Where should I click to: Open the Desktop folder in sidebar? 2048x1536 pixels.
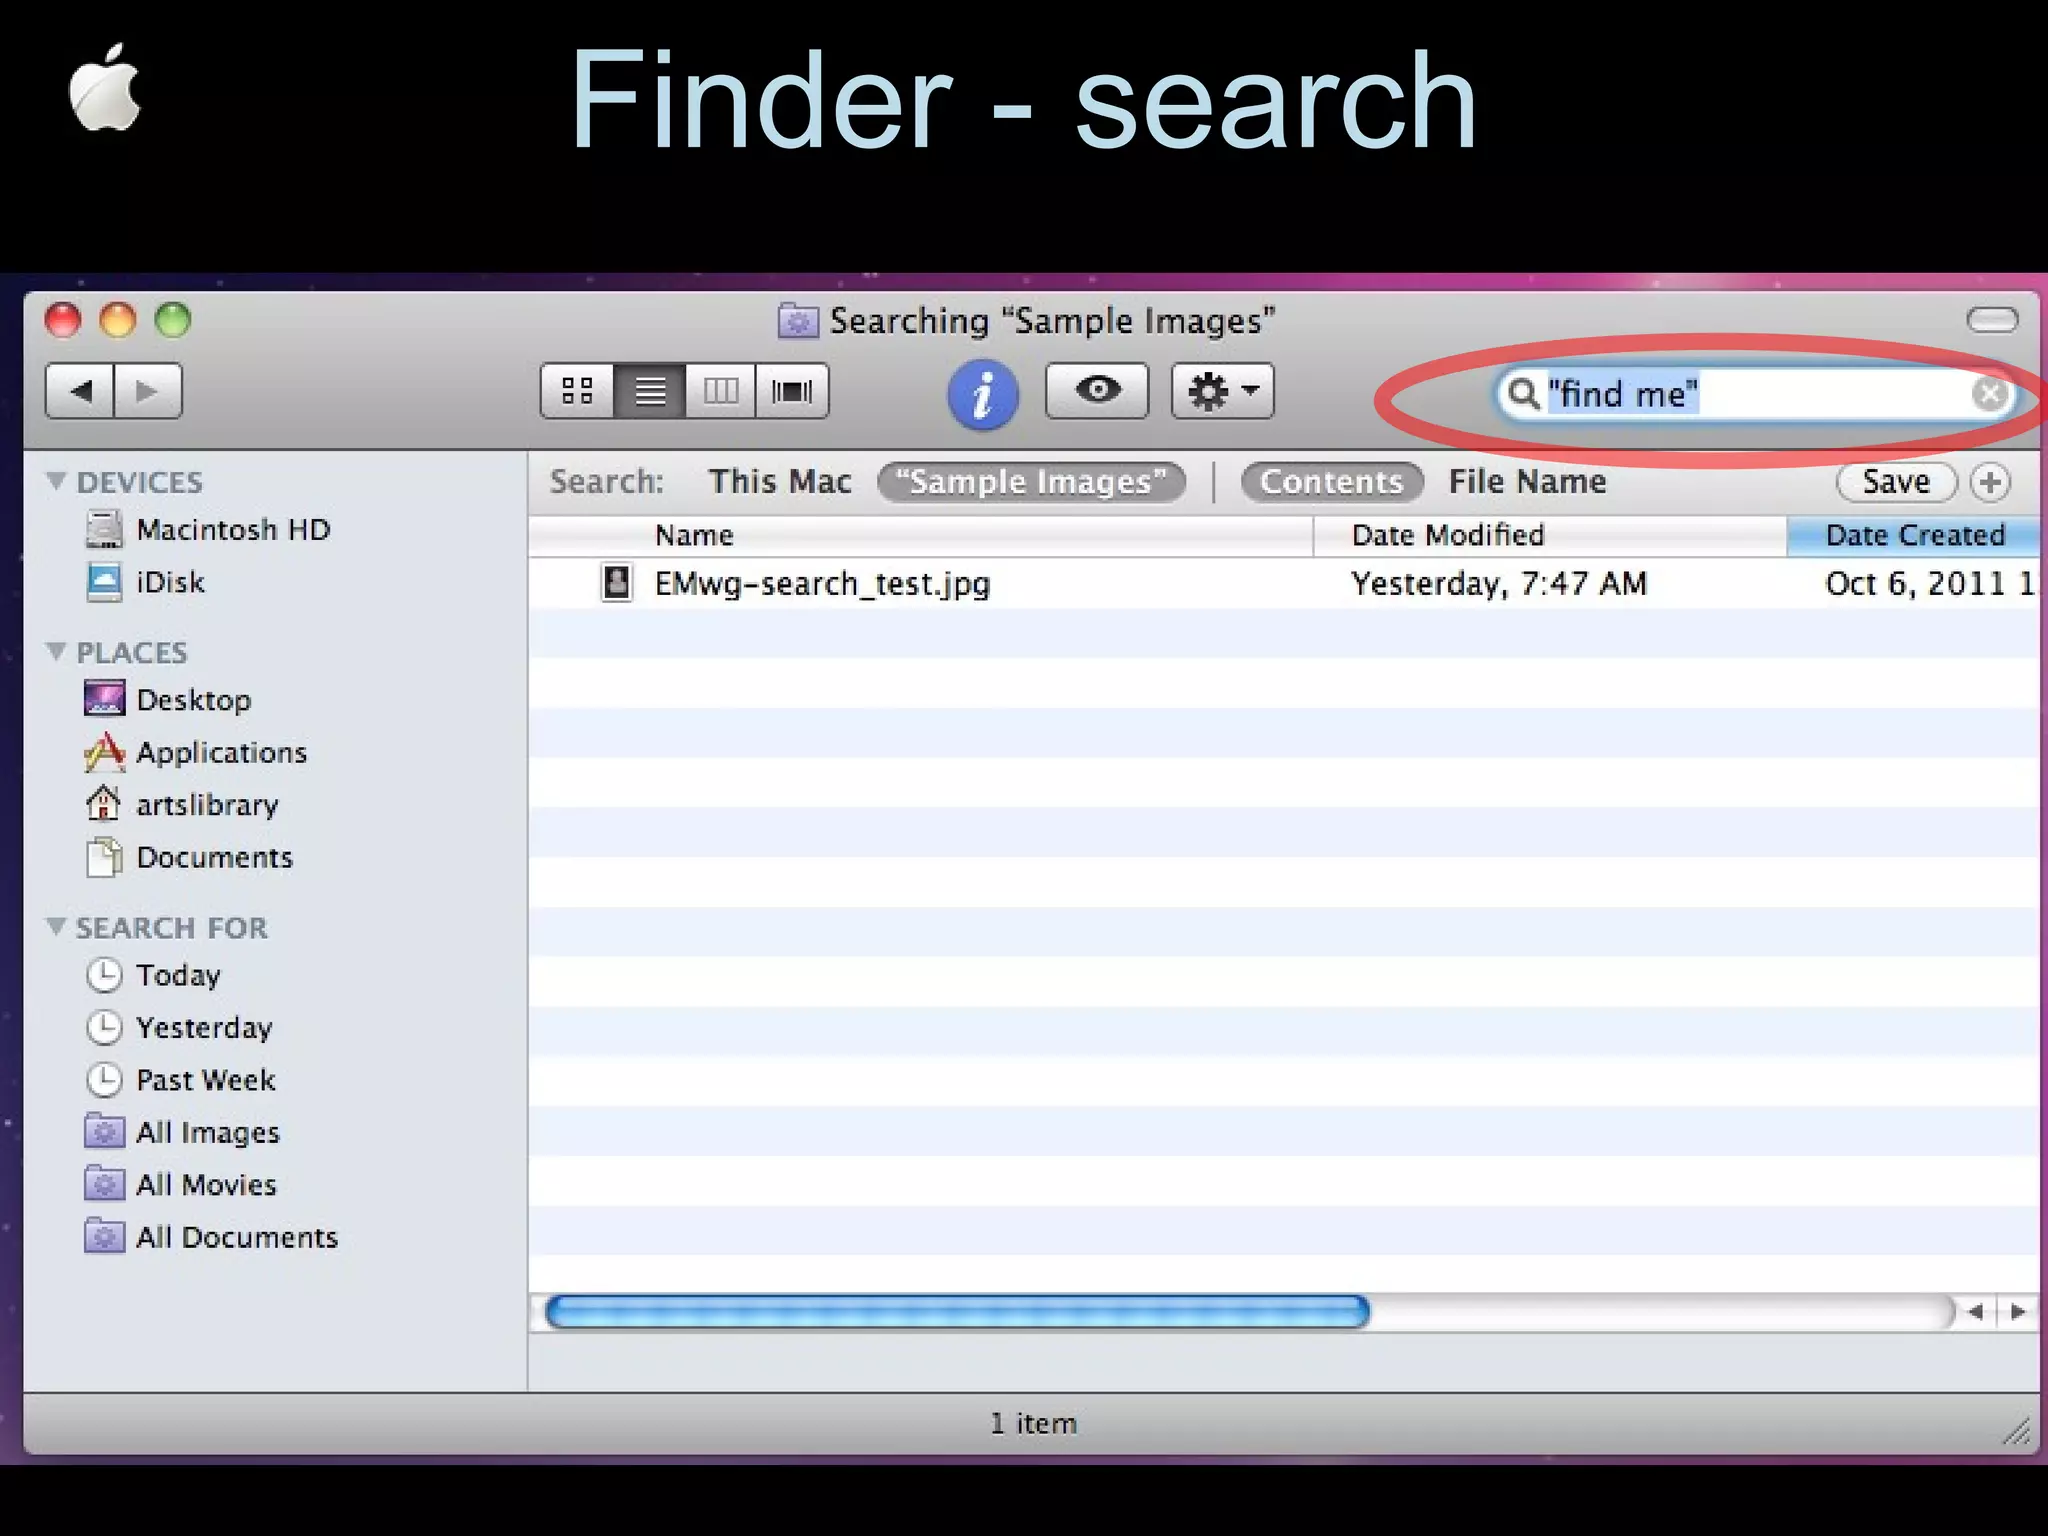tap(168, 700)
